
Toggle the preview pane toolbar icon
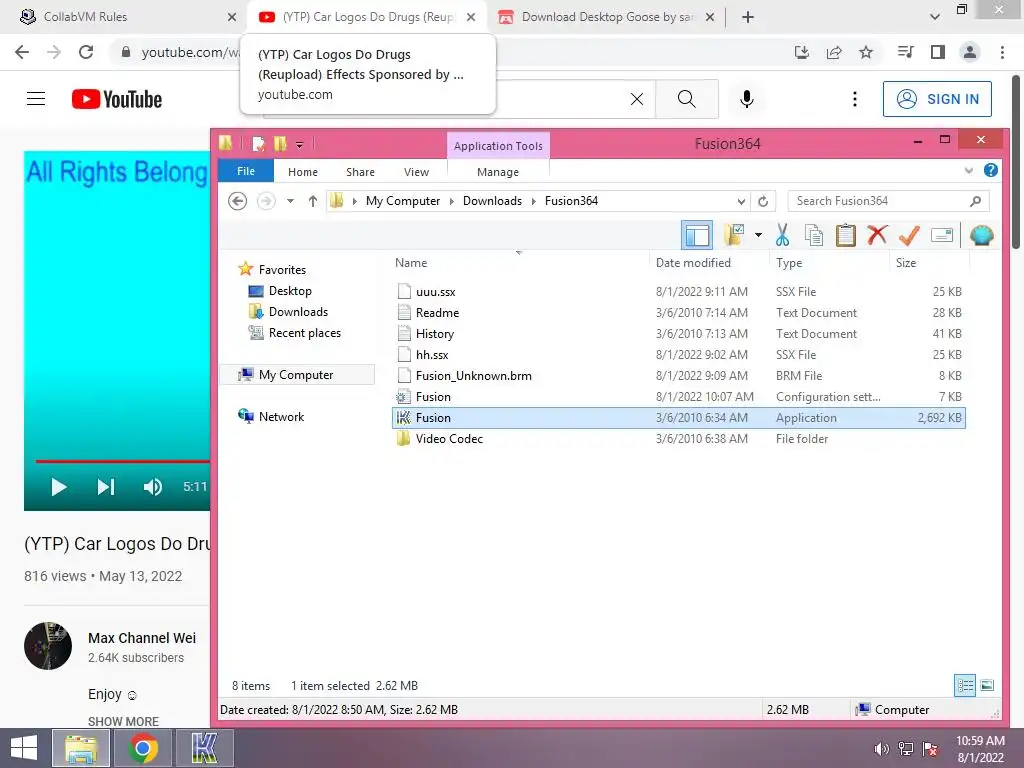[x=697, y=235]
